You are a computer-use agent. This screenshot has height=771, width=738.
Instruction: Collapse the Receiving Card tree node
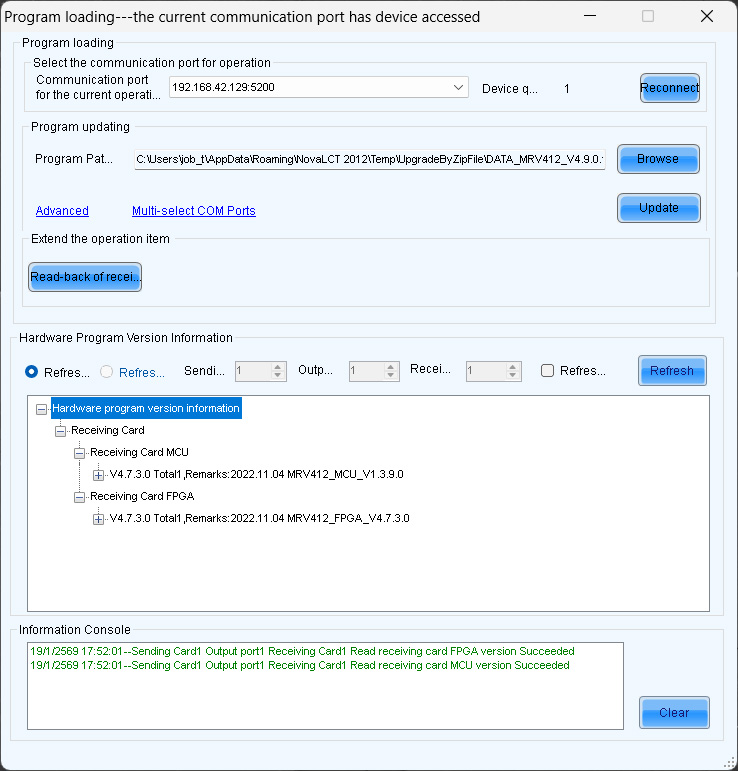pyautogui.click(x=60, y=431)
